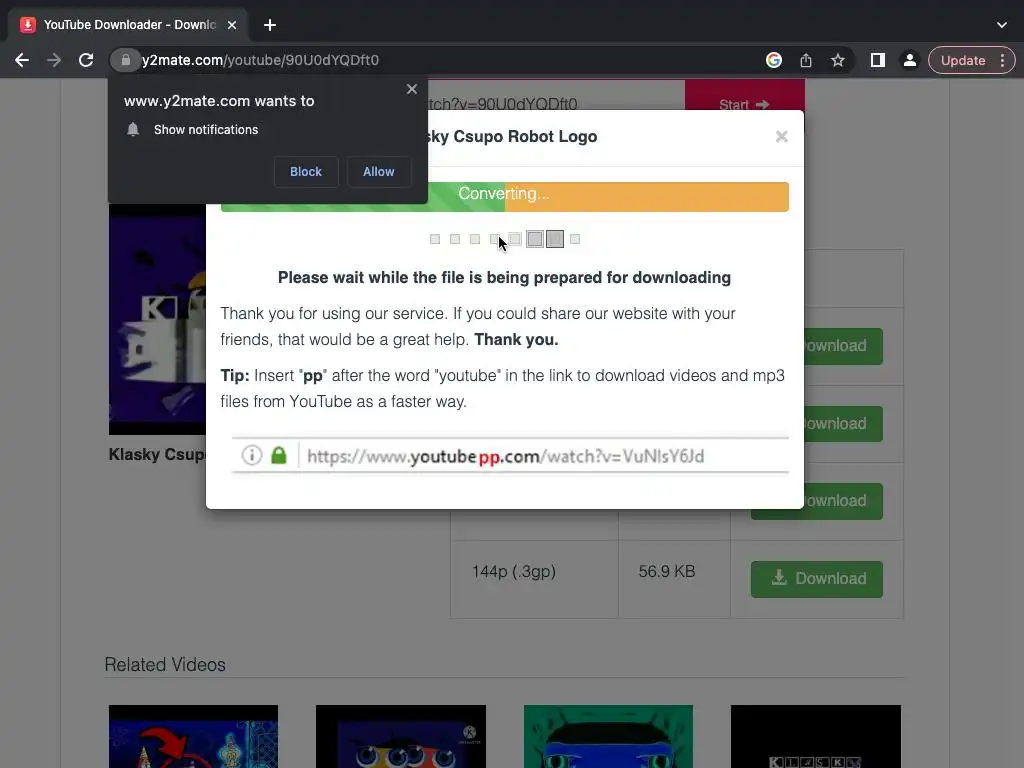The height and width of the screenshot is (768, 1024).
Task: Open the side panel icon
Action: pyautogui.click(x=878, y=60)
